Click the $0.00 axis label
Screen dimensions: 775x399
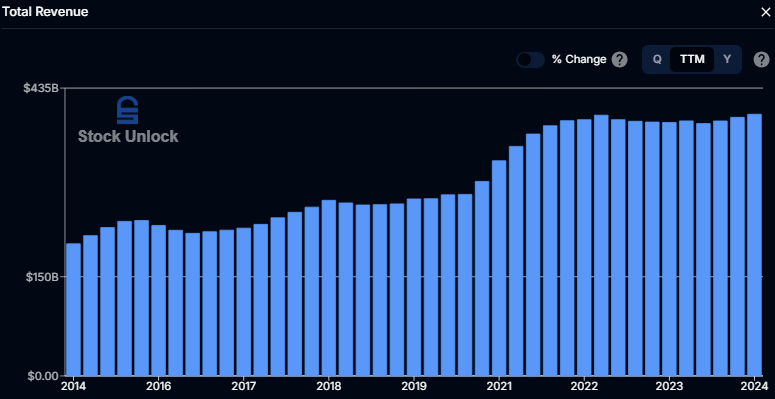[43, 376]
